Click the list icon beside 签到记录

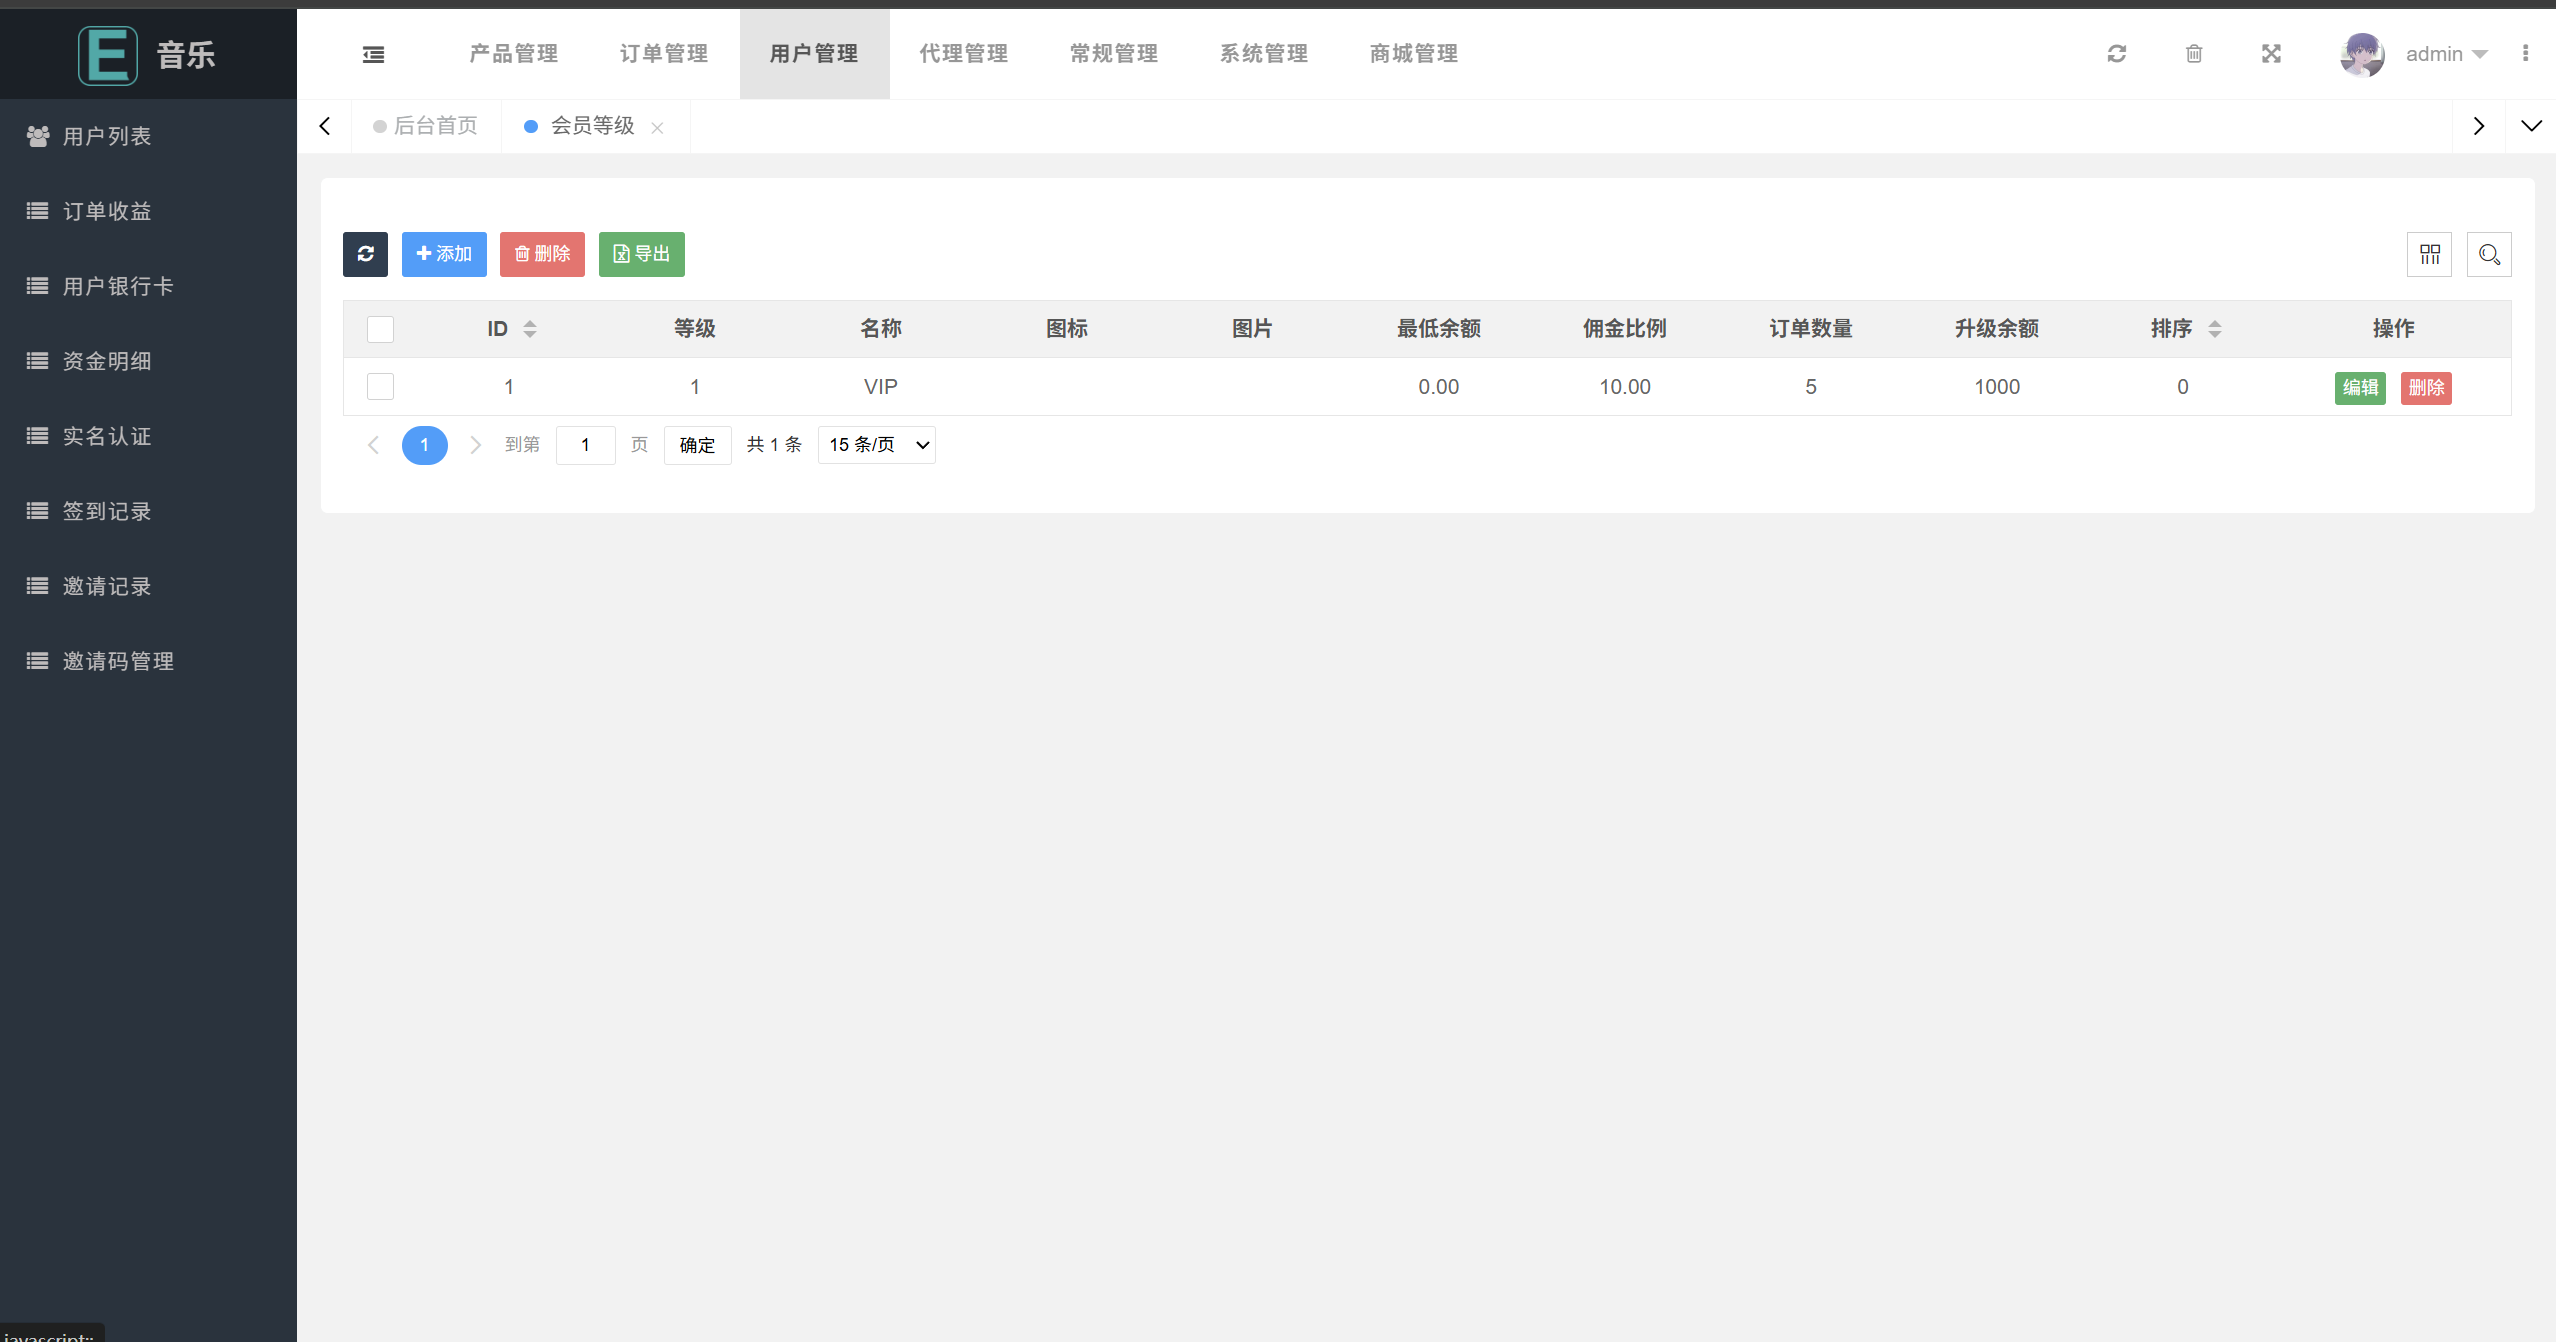[37, 511]
